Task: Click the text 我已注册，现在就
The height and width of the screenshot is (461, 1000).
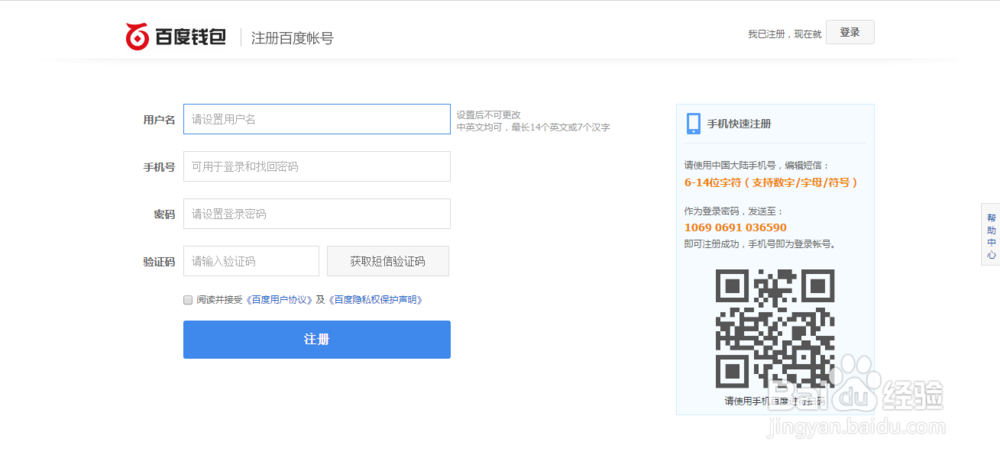Action: point(784,34)
